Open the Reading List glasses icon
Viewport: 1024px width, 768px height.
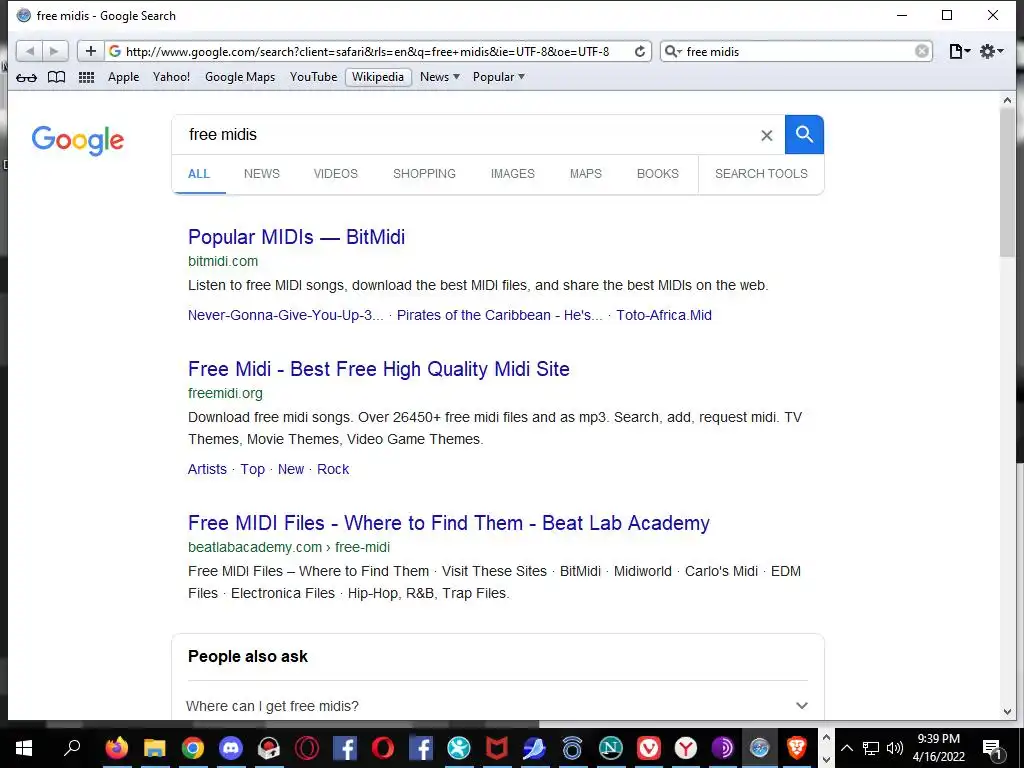[26, 78]
